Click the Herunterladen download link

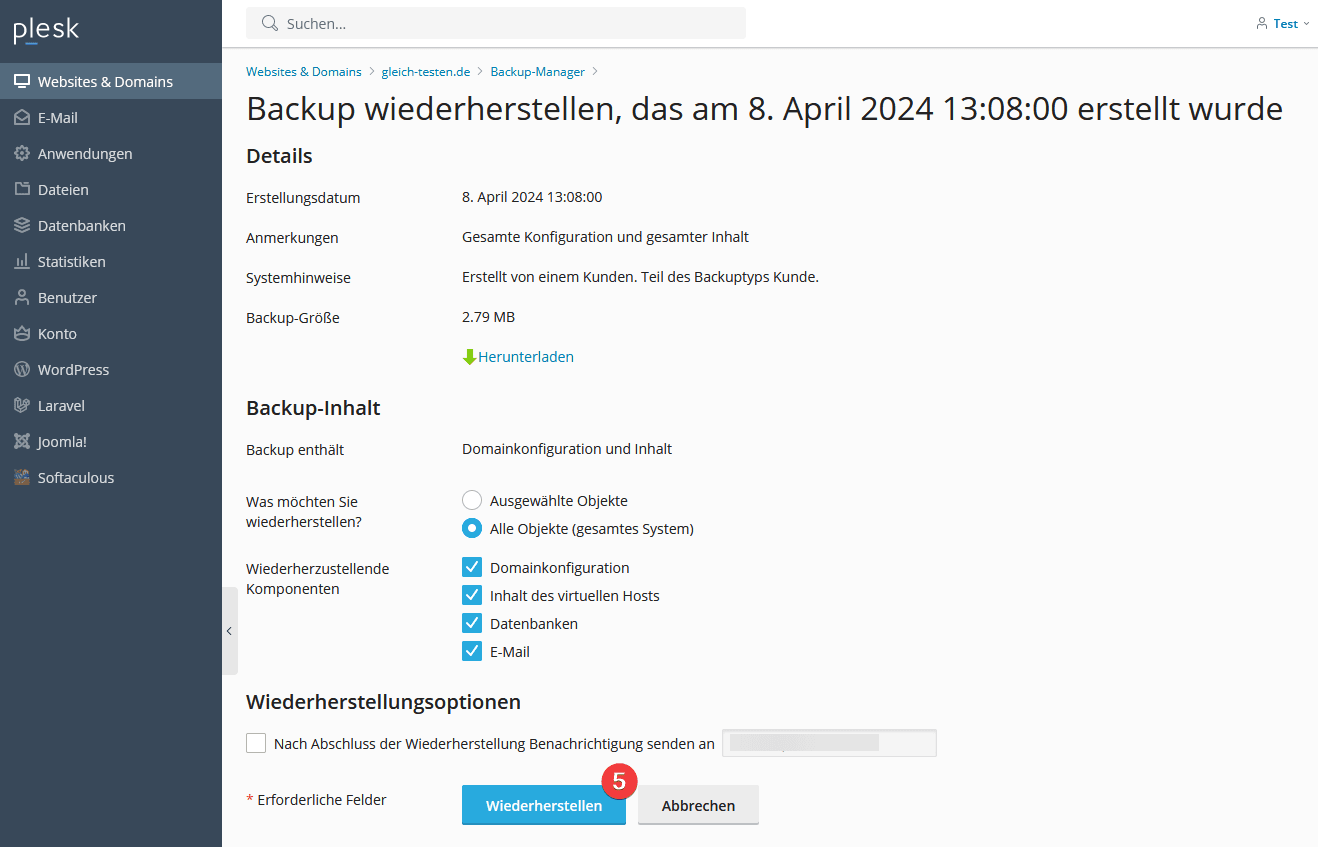point(525,357)
